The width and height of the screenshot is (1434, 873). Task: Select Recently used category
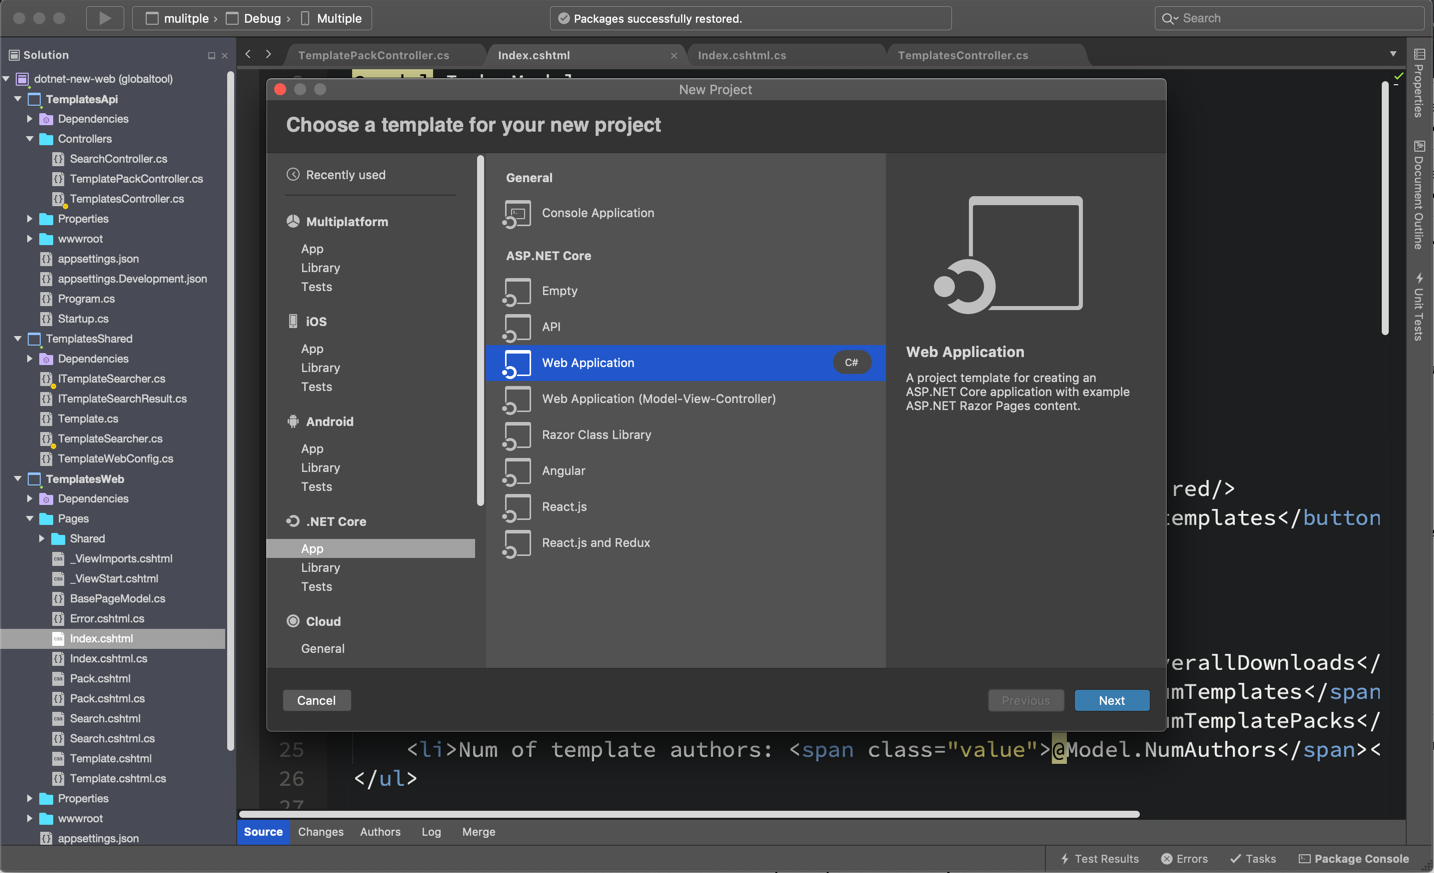point(345,174)
